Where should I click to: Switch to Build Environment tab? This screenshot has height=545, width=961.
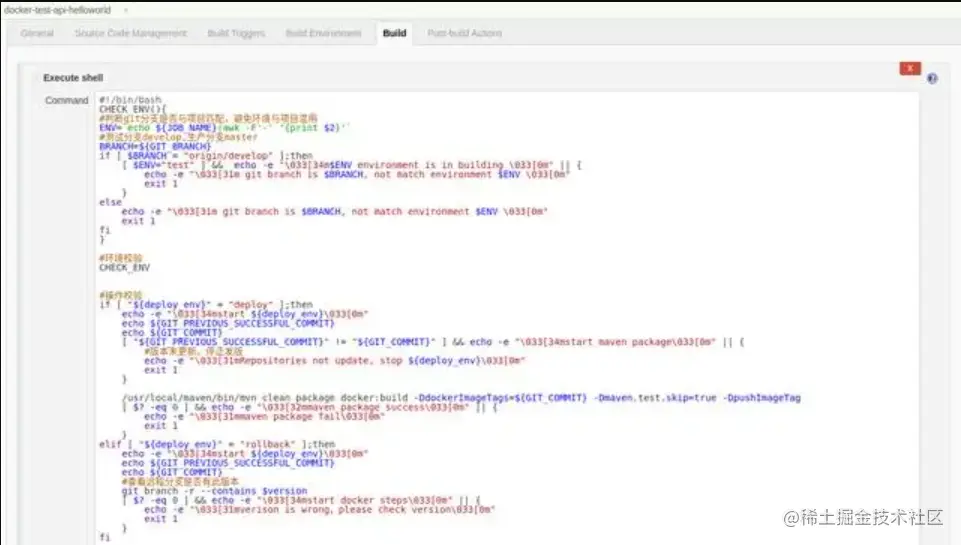324,33
